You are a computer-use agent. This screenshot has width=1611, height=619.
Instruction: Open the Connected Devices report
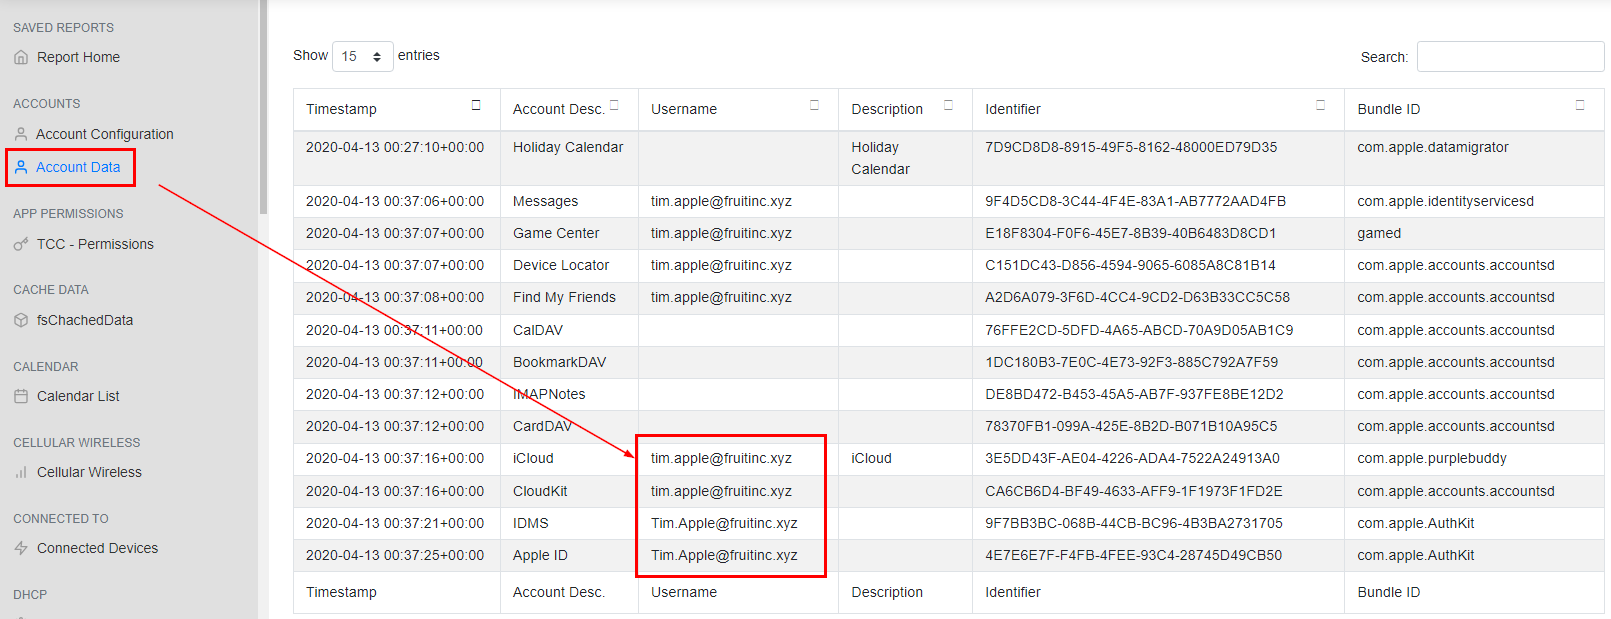point(97,548)
